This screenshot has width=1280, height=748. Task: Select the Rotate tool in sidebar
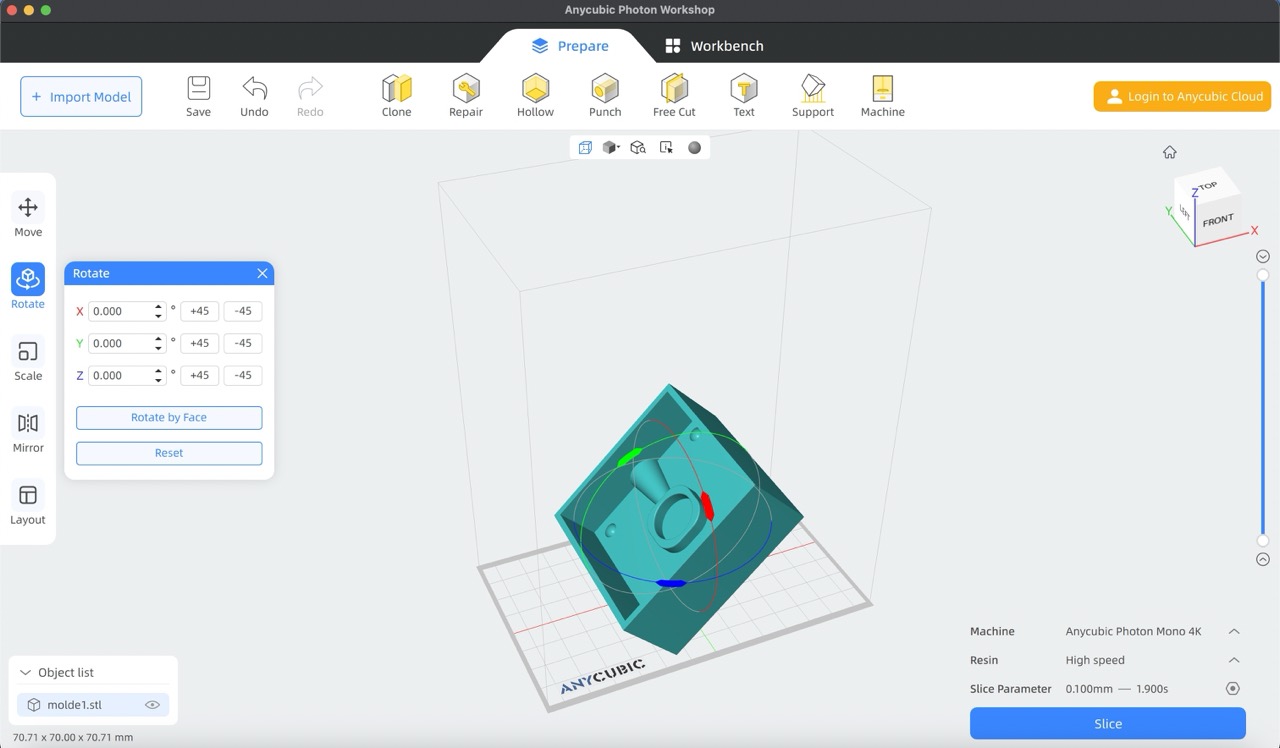pos(28,288)
